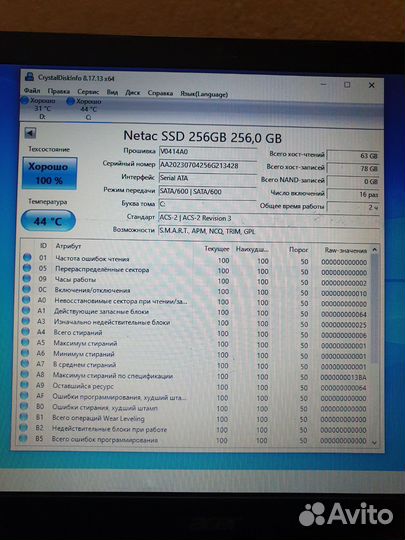Click the Стандарт field ACS-2 | ACS-2 Revision 3
The image size is (405, 540).
click(269, 218)
